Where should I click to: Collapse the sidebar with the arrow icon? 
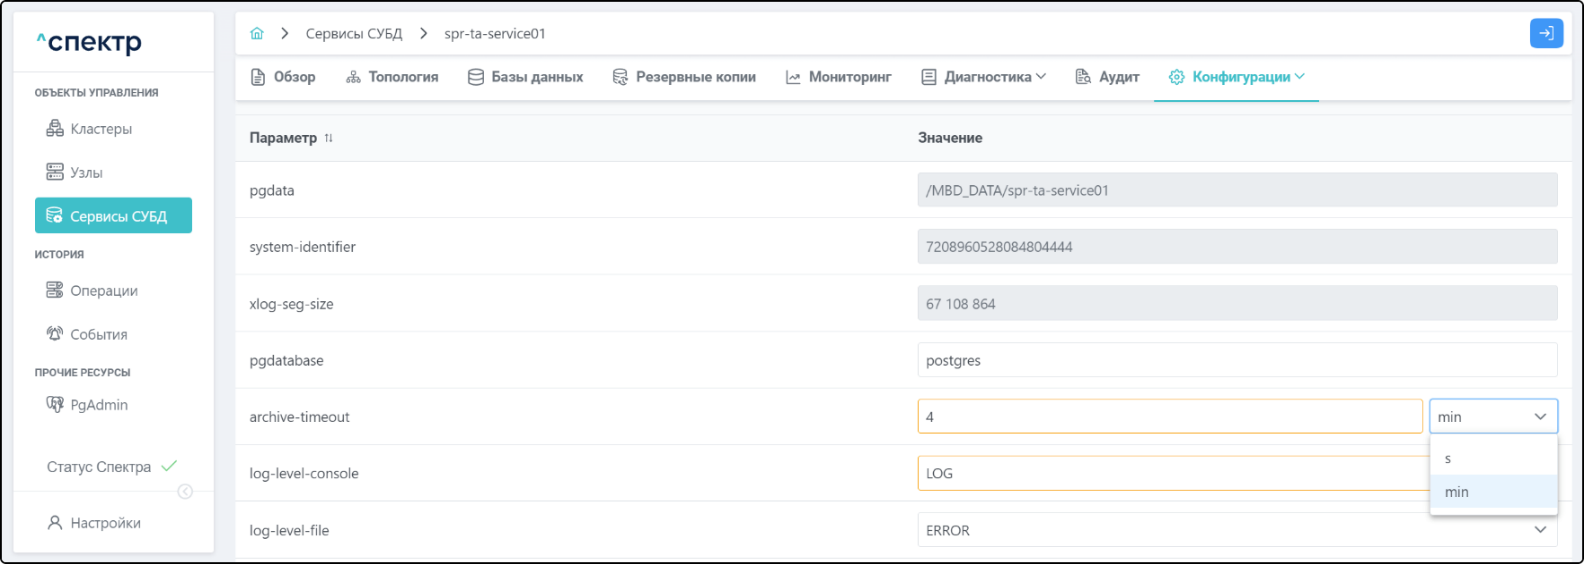pyautogui.click(x=185, y=491)
